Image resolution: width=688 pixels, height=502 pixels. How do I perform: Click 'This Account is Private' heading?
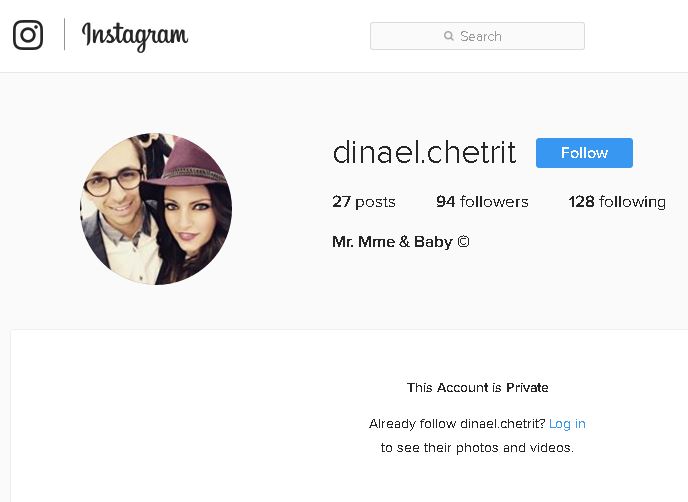(x=477, y=387)
